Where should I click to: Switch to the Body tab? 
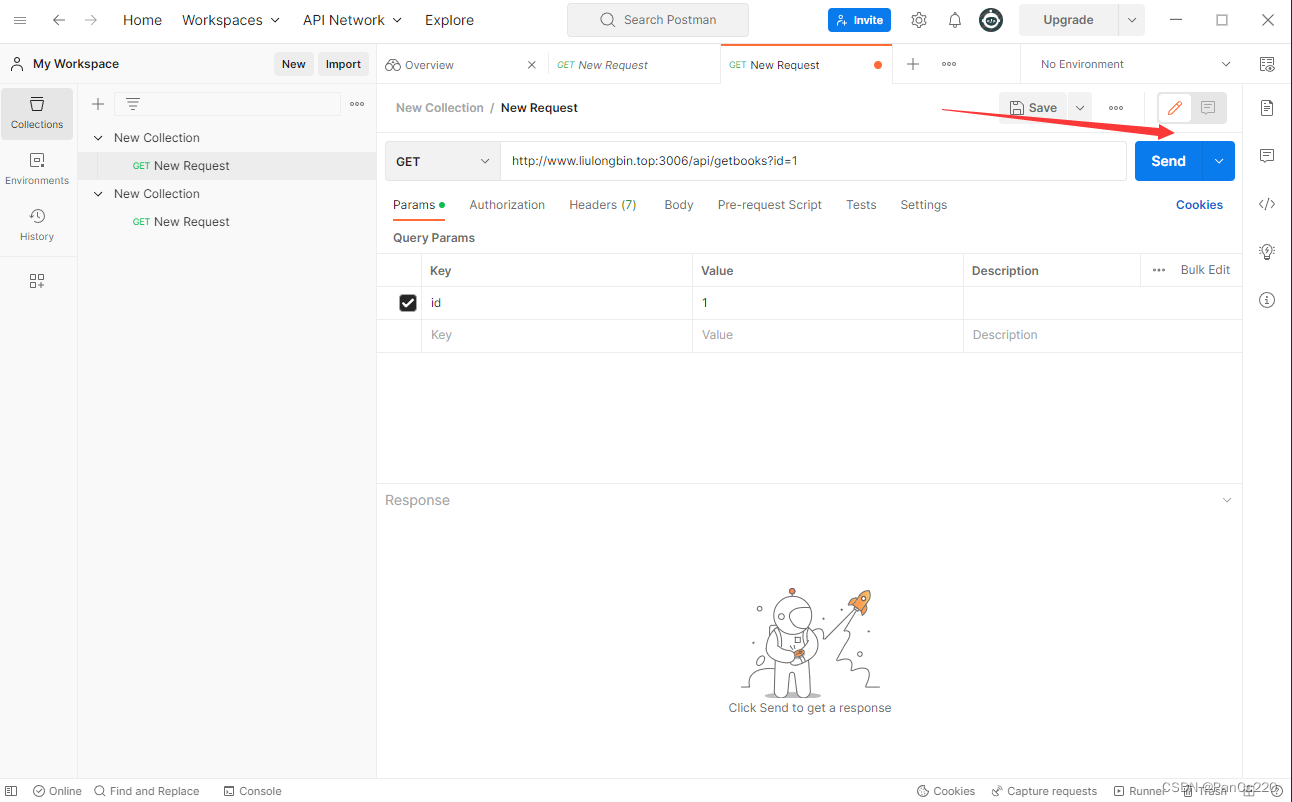(x=679, y=205)
